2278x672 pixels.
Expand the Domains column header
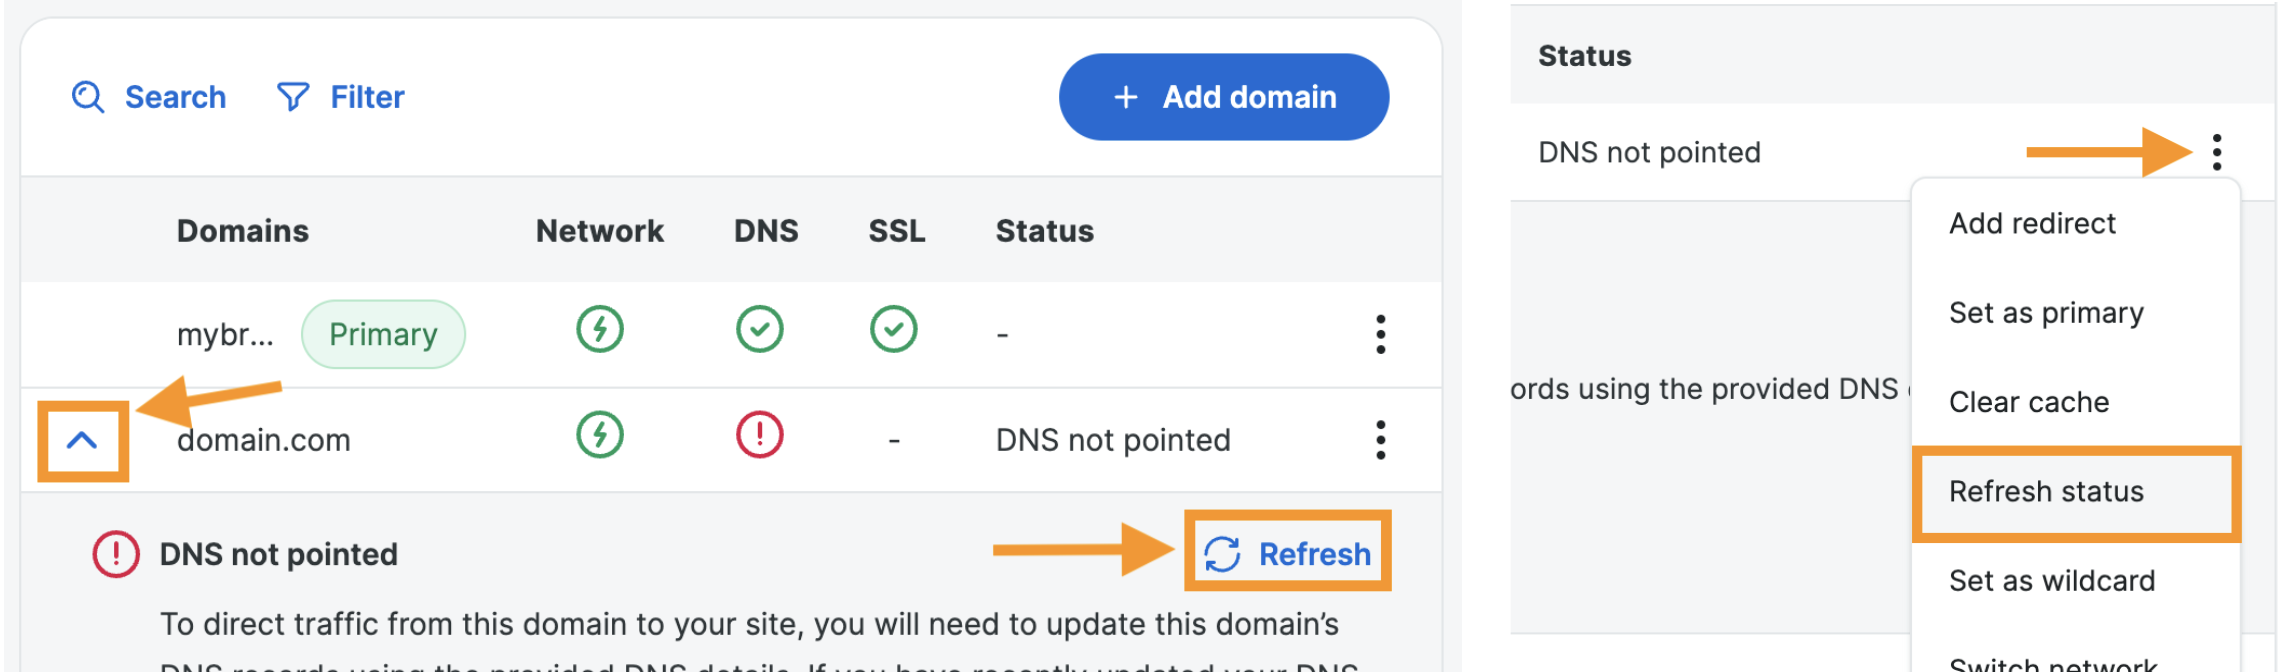point(242,231)
